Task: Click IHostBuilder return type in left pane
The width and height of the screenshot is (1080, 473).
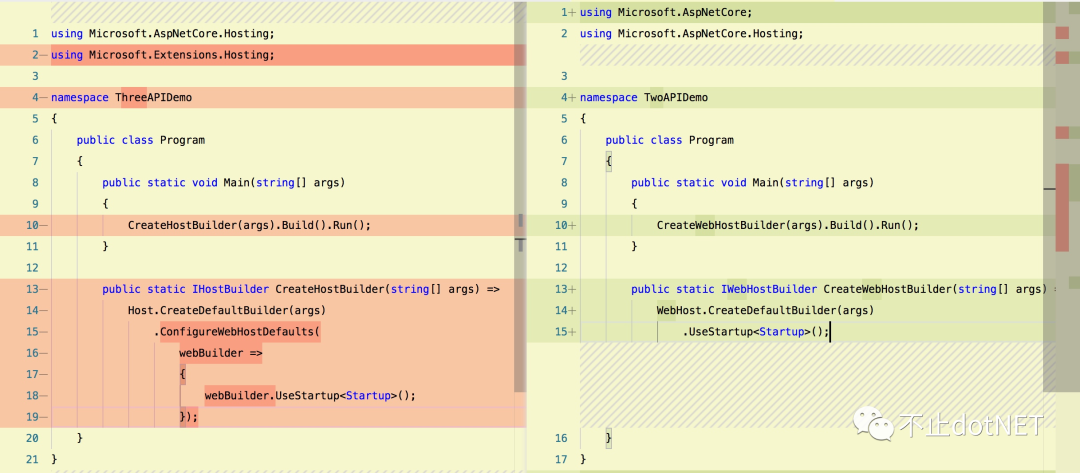Action: pyautogui.click(x=230, y=289)
